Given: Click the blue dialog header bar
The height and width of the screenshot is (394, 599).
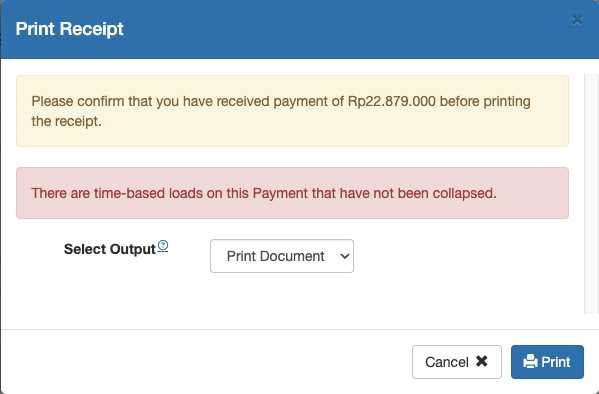Looking at the screenshot, I should point(300,29).
